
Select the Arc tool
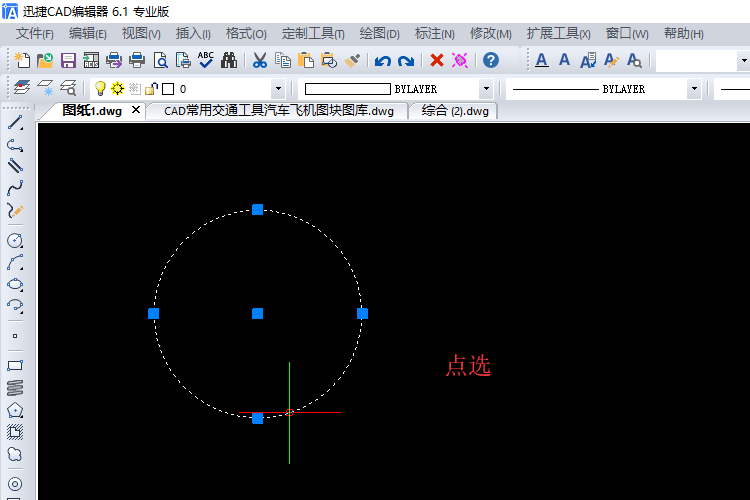click(x=15, y=262)
